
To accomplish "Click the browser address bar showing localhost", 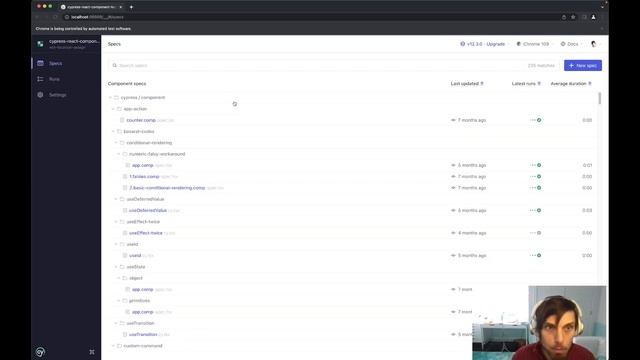I will coord(310,17).
